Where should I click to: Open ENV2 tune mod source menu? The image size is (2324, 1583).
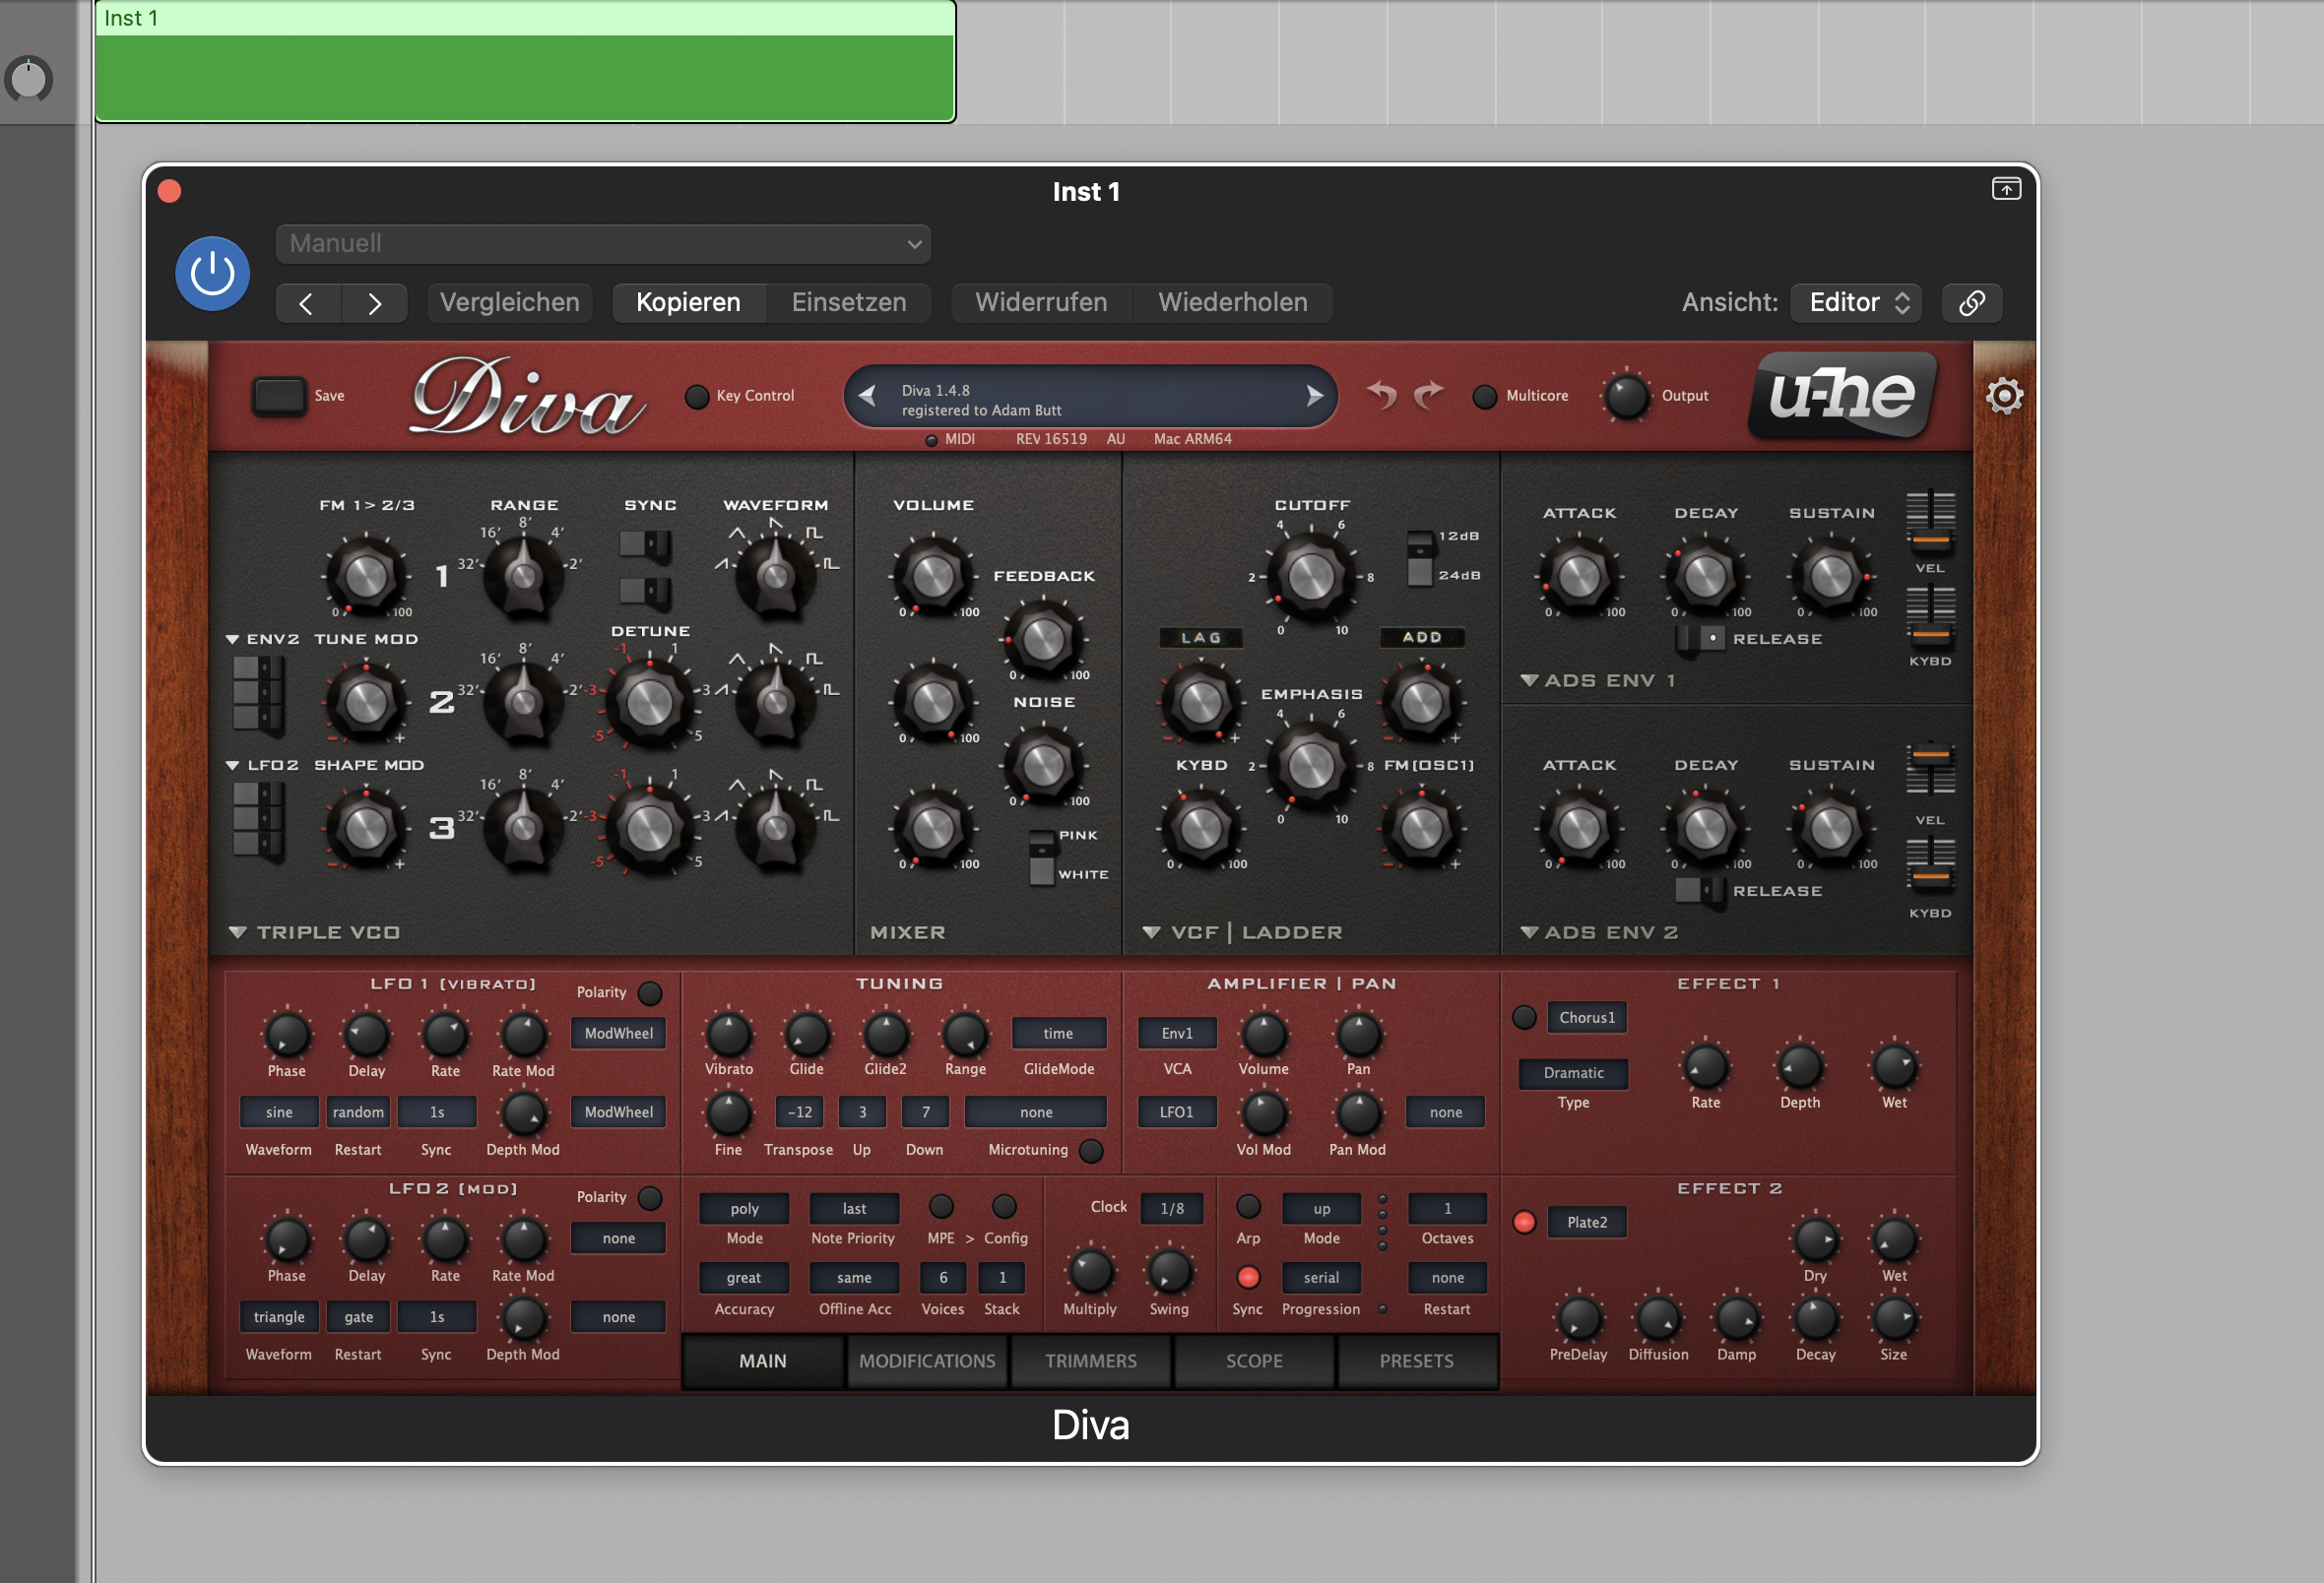click(261, 639)
